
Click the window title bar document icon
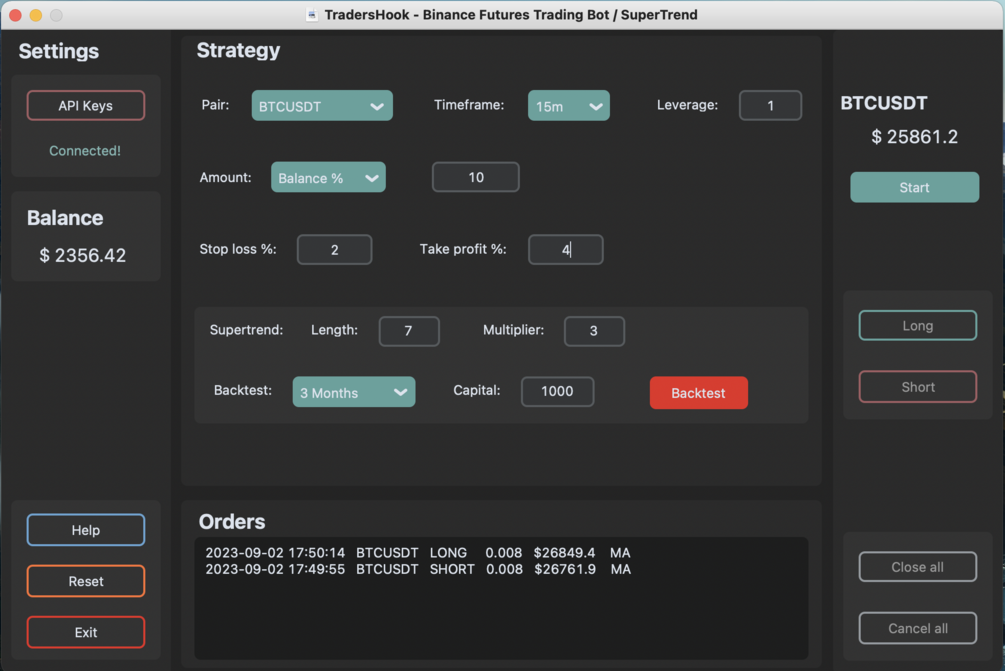(311, 15)
